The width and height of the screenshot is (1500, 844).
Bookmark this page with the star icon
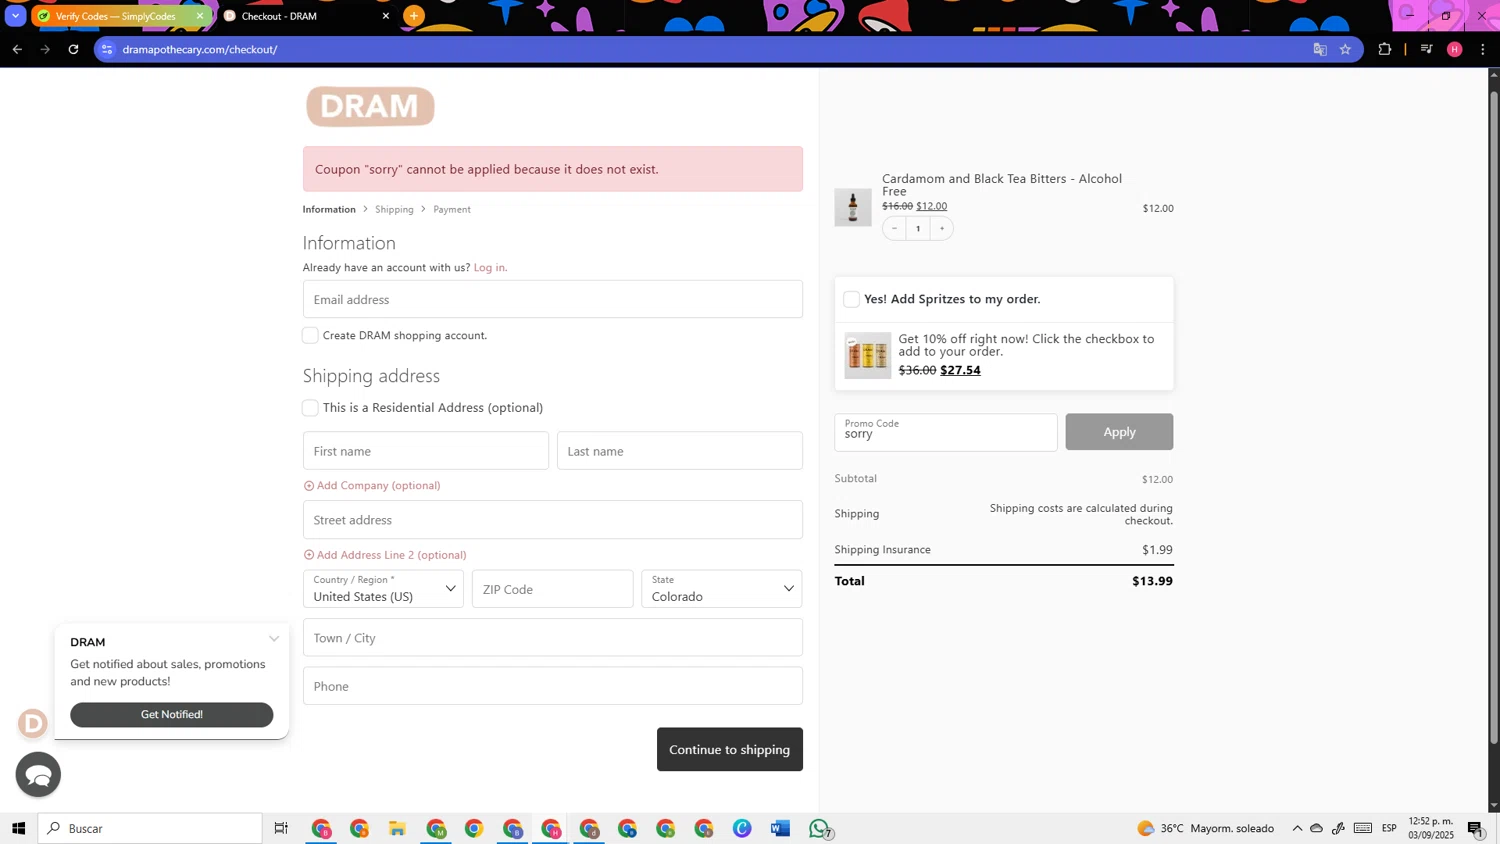(x=1346, y=49)
